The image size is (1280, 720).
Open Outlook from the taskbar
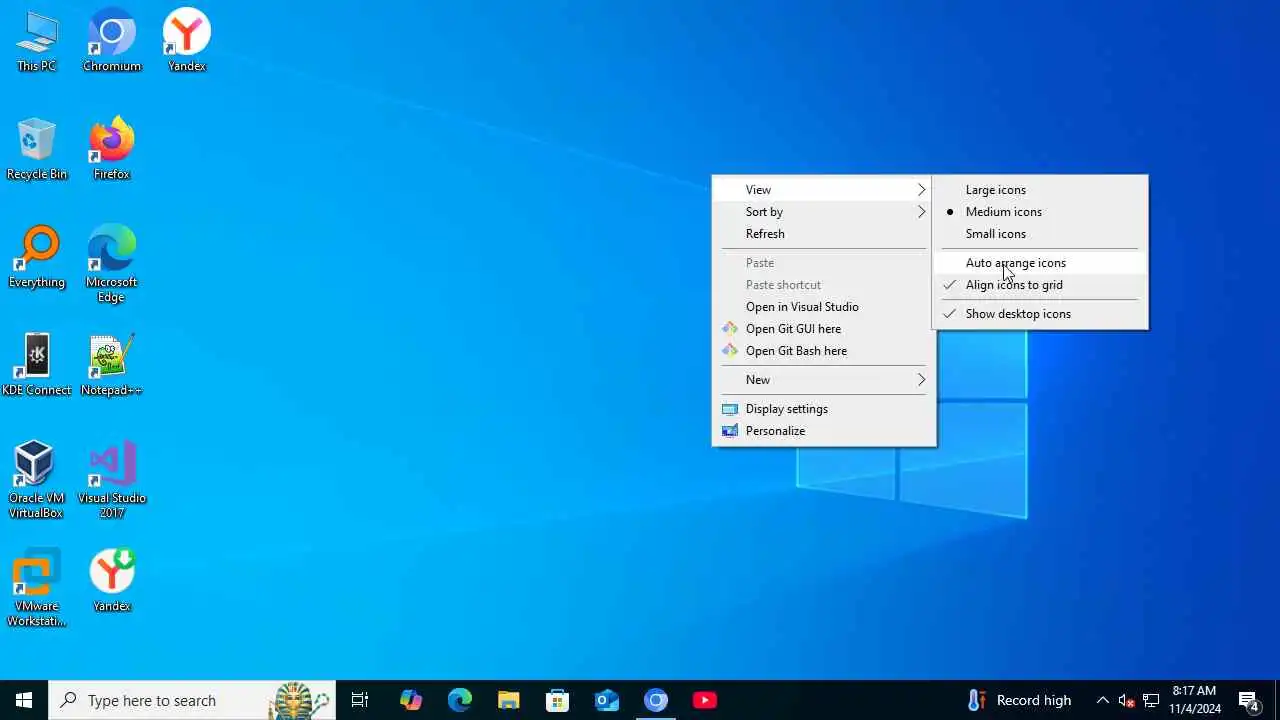pyautogui.click(x=606, y=700)
